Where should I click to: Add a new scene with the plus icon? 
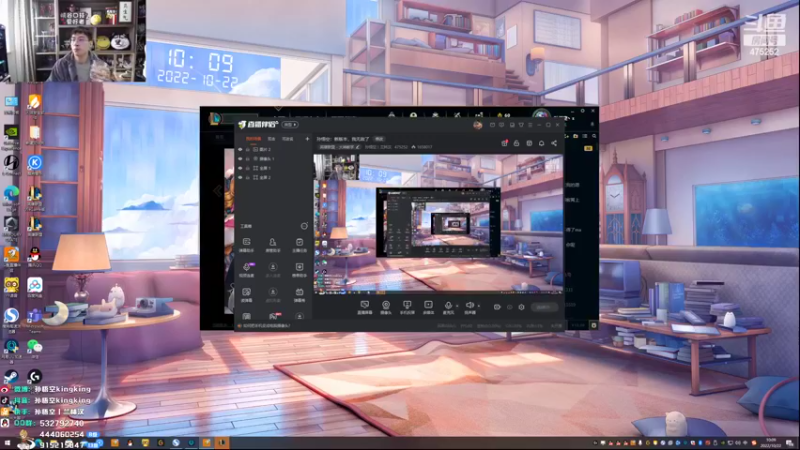coord(307,139)
